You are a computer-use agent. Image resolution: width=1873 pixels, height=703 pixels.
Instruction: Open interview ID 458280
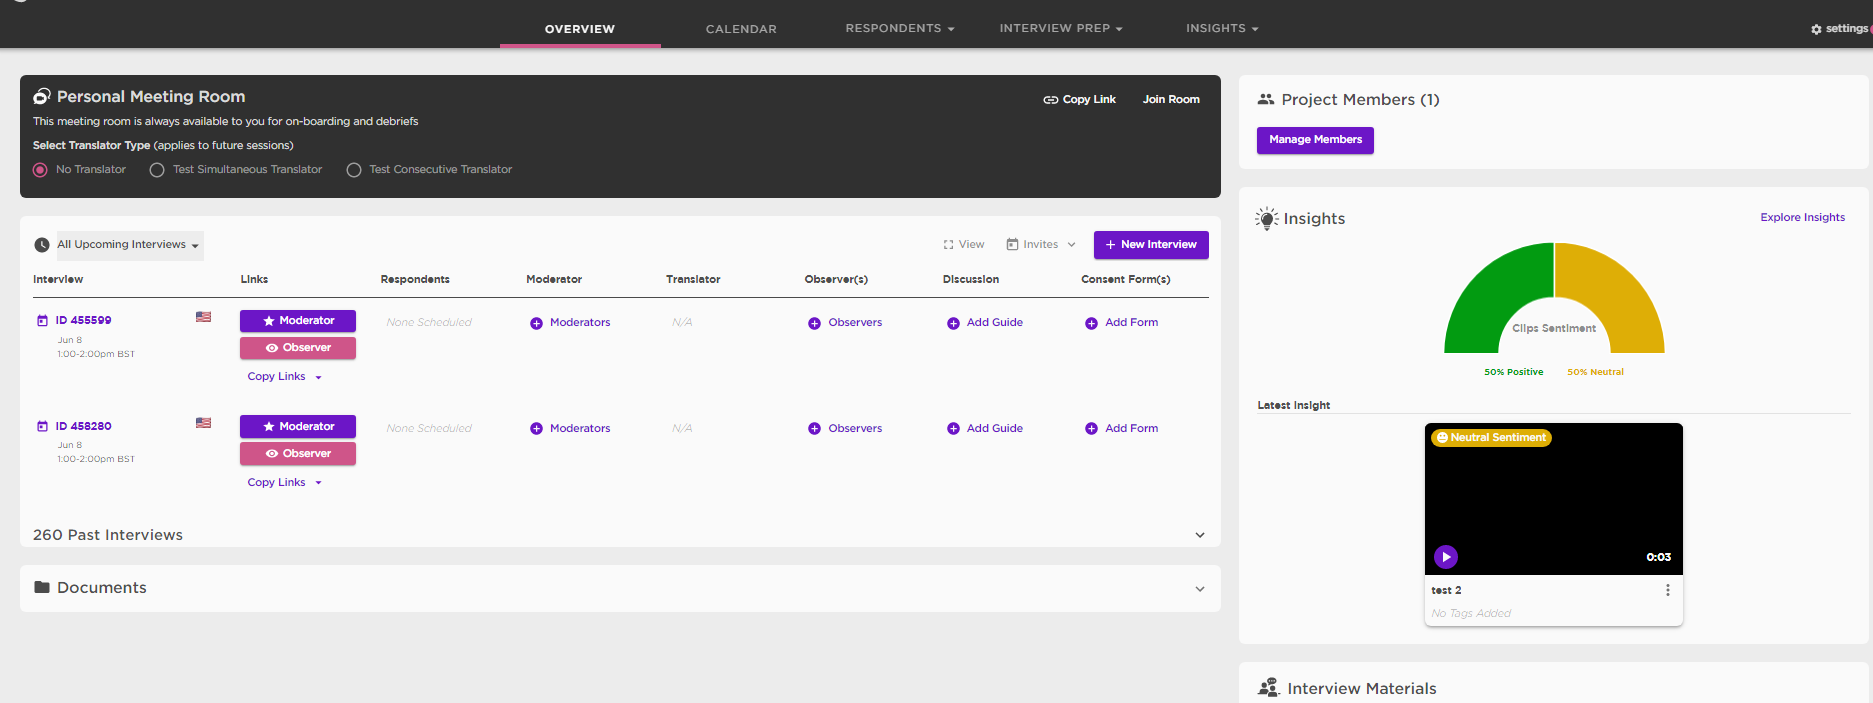[83, 426]
